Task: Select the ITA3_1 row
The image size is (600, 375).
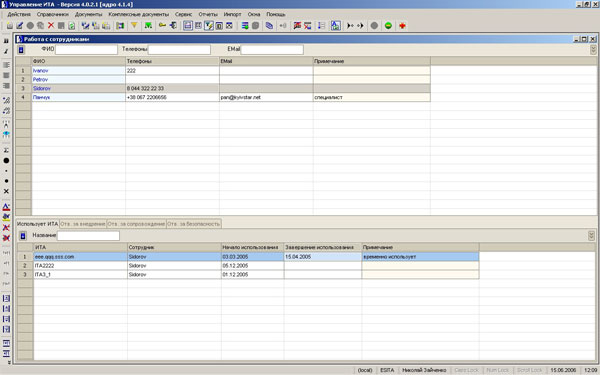Action: pyautogui.click(x=248, y=274)
